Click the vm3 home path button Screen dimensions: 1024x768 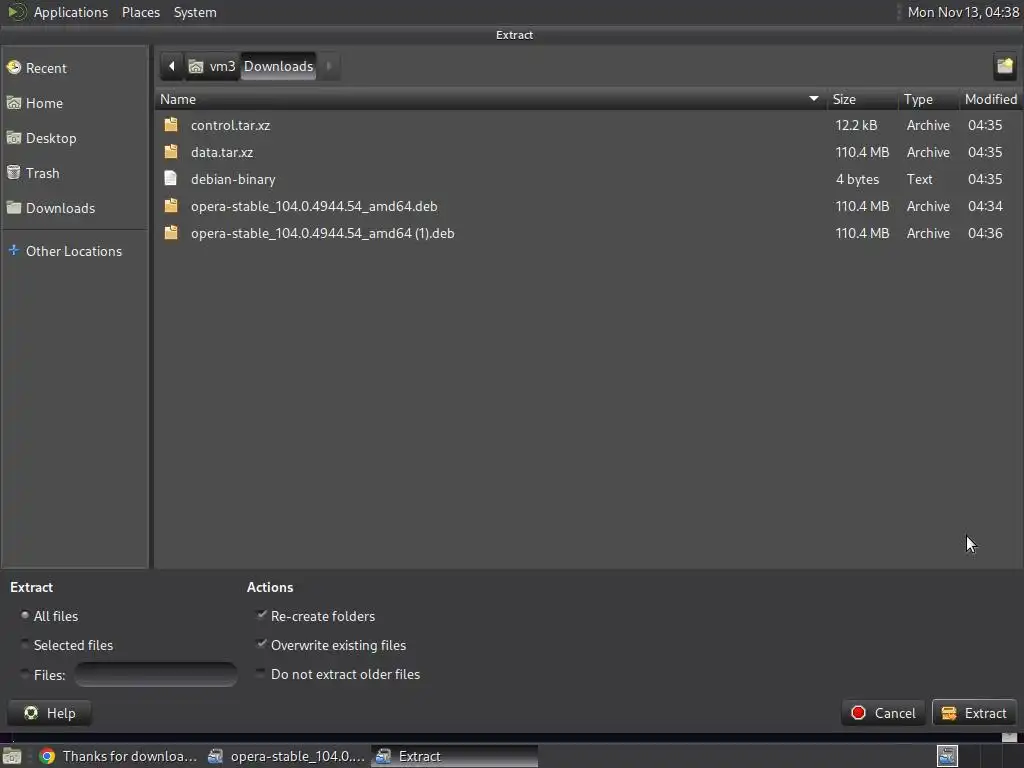213,66
